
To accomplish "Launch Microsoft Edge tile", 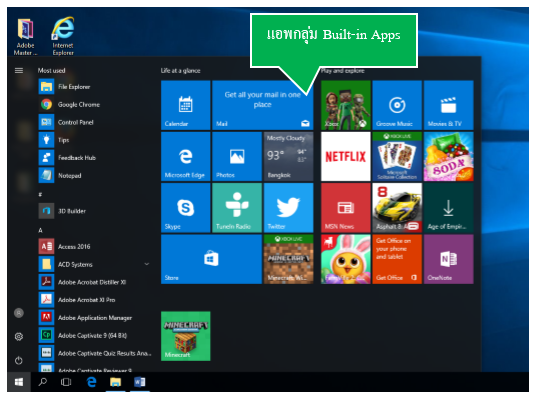I will (x=186, y=156).
